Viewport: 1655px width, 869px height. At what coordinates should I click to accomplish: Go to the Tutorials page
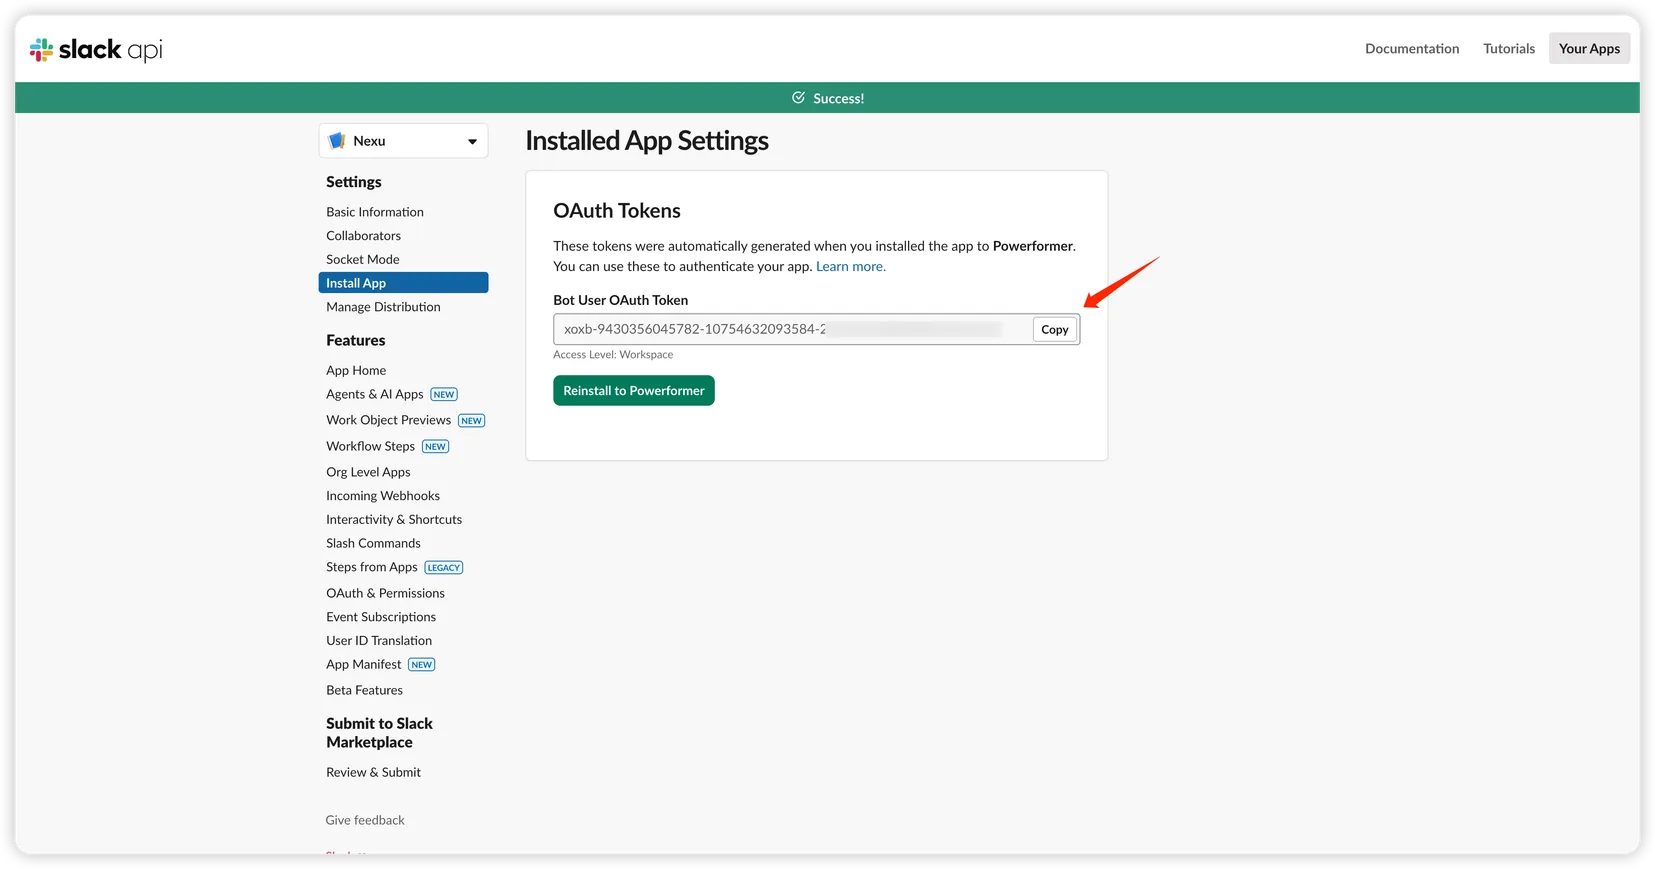point(1508,48)
